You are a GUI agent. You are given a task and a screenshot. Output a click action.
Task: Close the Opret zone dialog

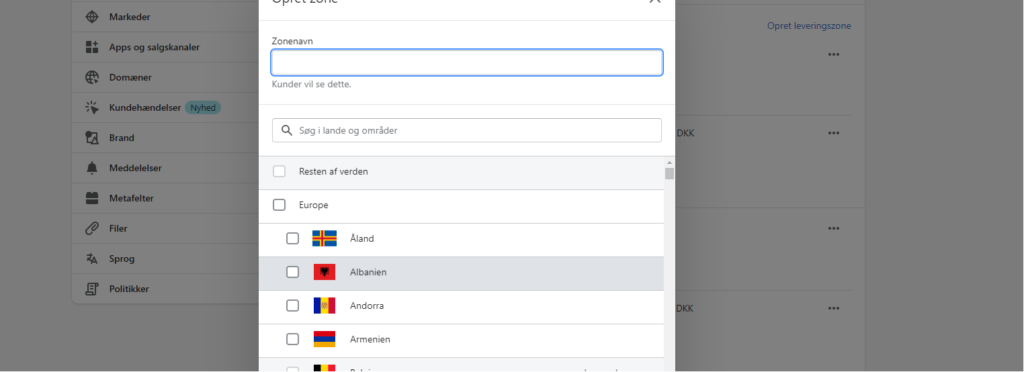pyautogui.click(x=654, y=1)
